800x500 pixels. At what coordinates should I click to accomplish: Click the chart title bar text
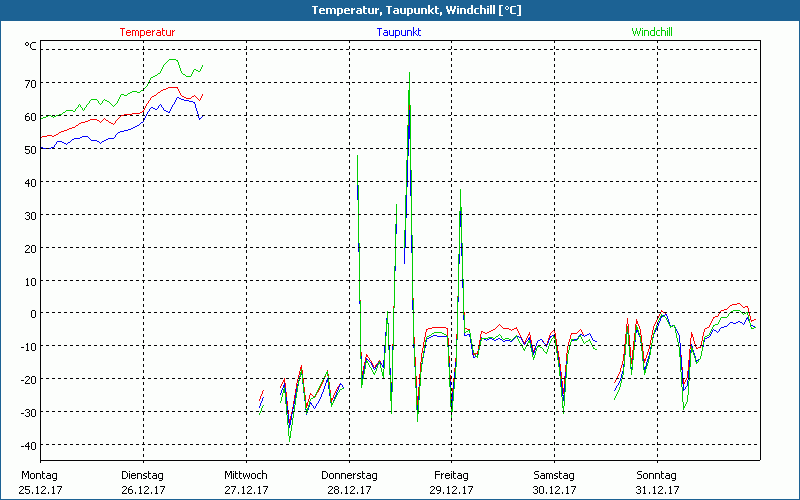pos(400,10)
